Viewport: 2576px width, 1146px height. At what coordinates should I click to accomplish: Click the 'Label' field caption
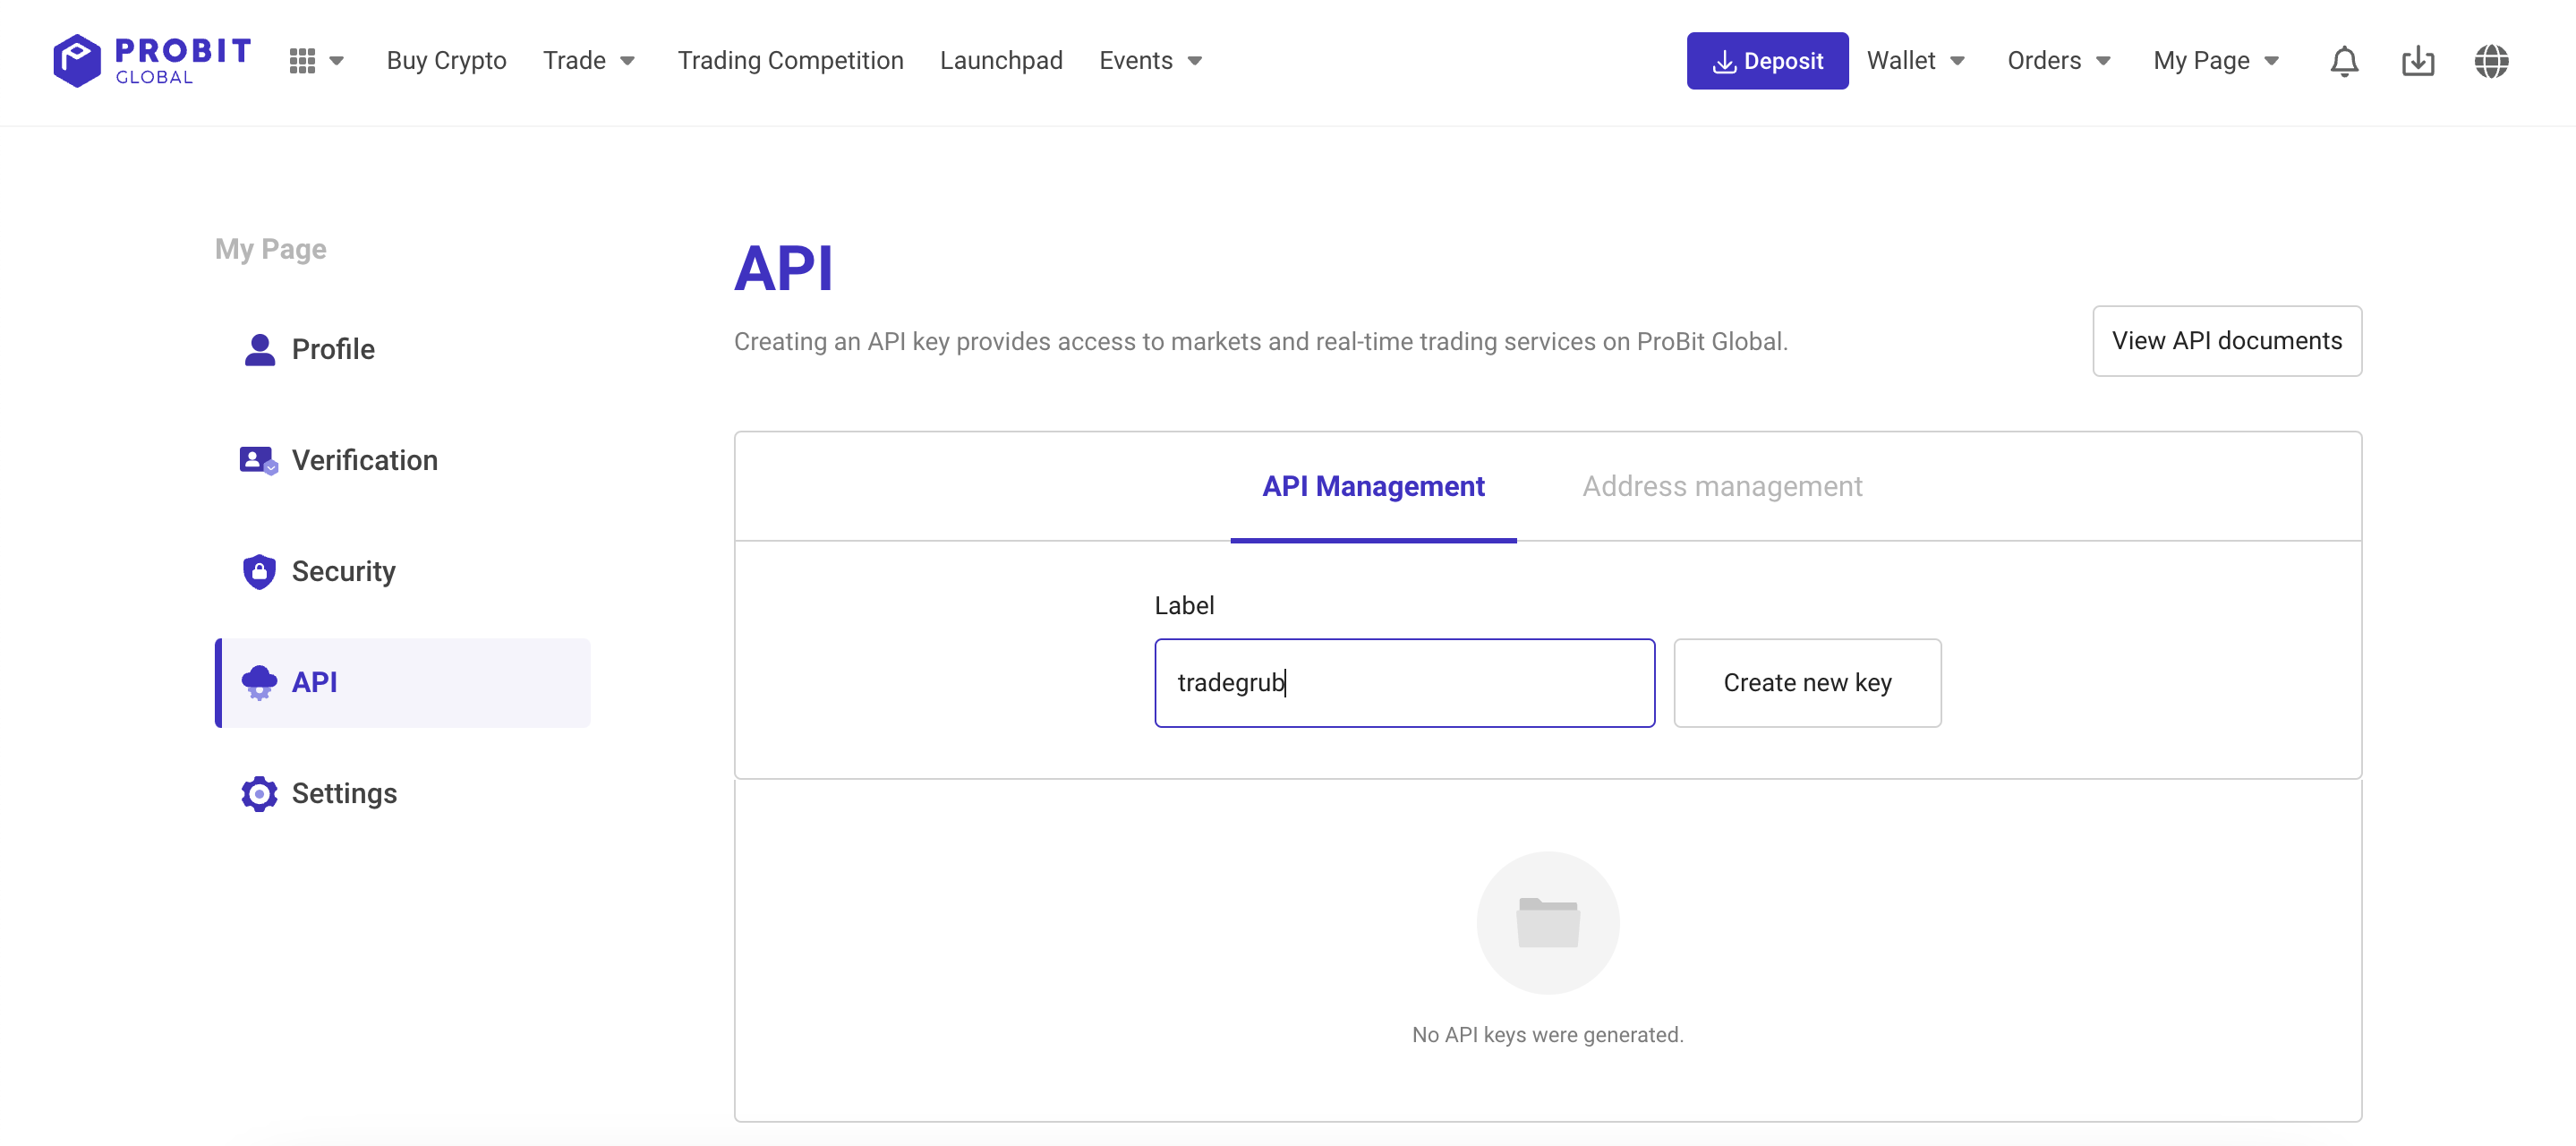click(1184, 605)
